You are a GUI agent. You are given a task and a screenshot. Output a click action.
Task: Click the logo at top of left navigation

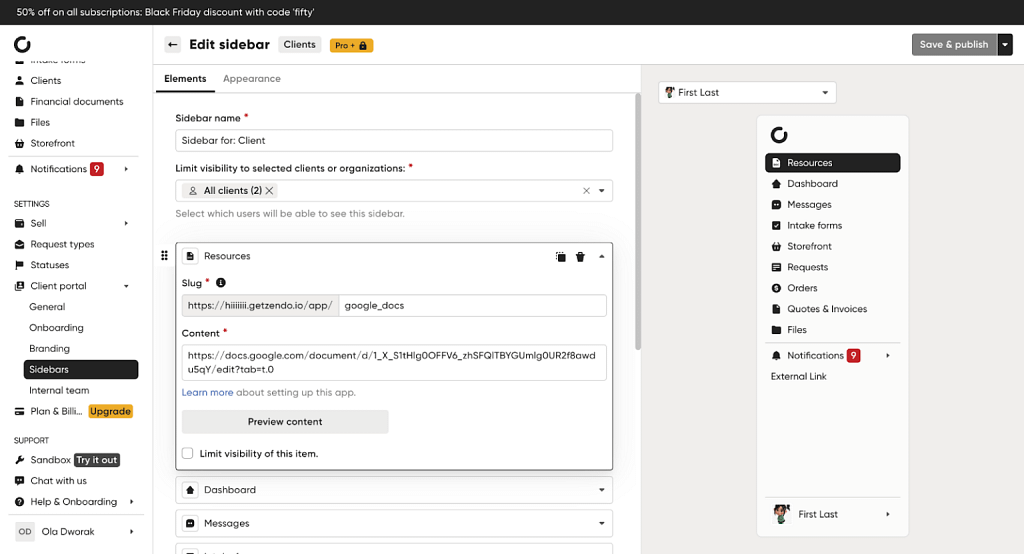coord(22,44)
